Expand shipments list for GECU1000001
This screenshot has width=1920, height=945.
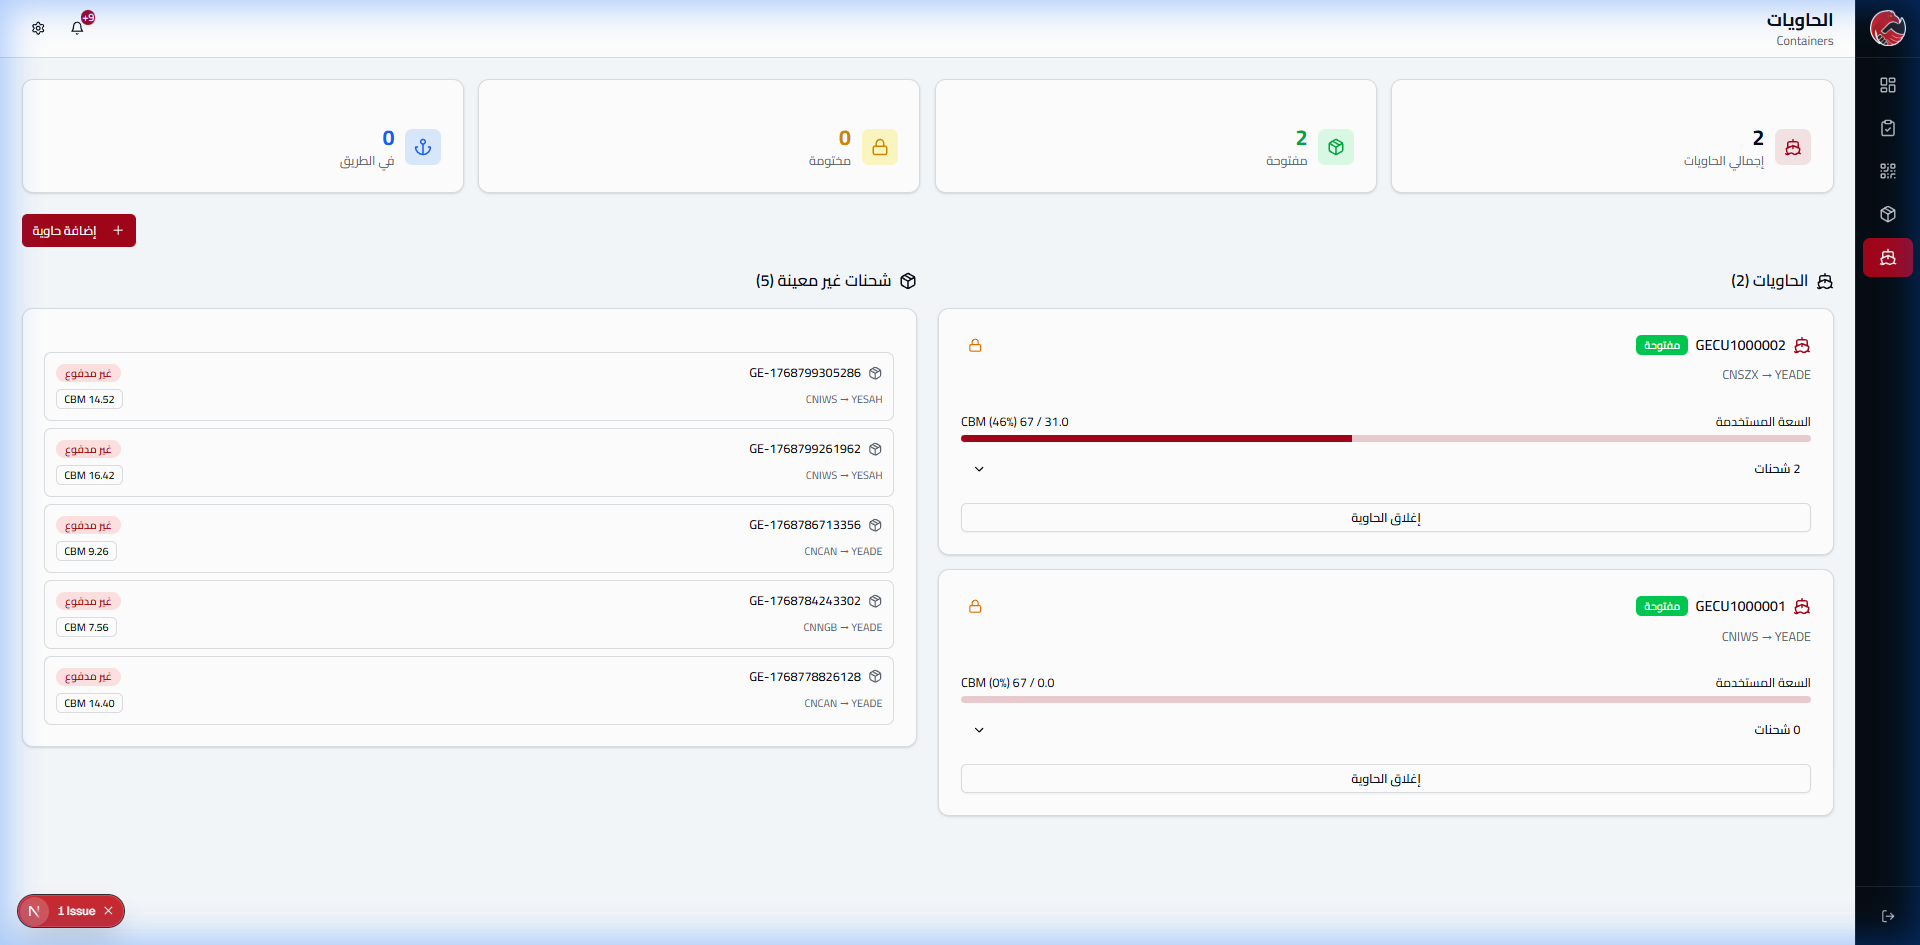(x=979, y=730)
